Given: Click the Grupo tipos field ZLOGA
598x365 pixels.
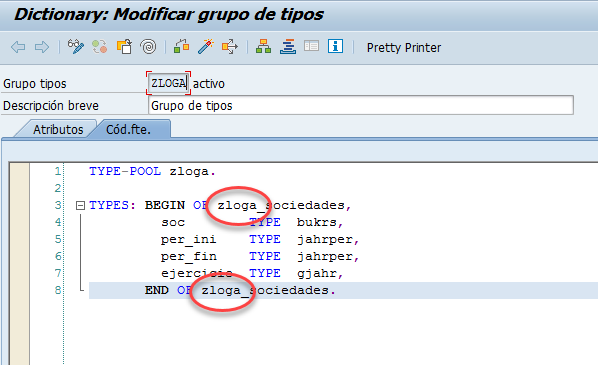Looking at the screenshot, I should (x=169, y=83).
